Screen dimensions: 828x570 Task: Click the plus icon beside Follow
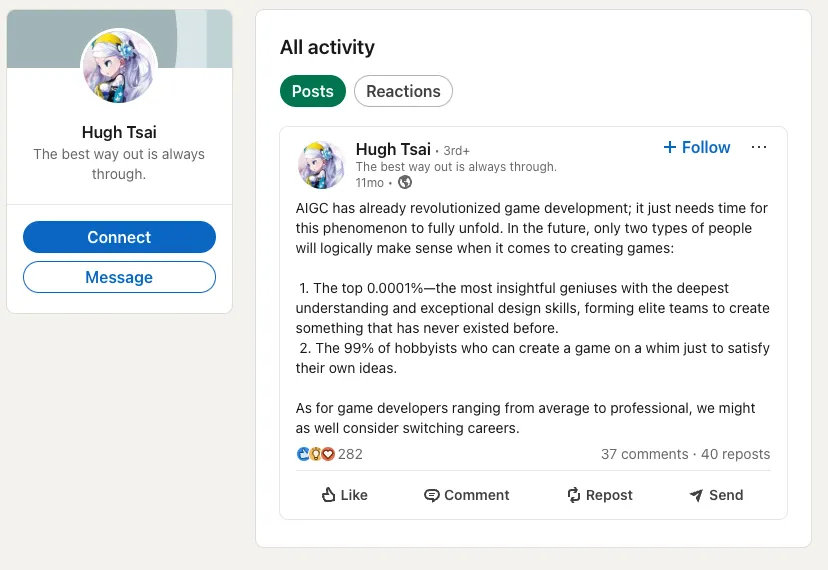[x=670, y=147]
